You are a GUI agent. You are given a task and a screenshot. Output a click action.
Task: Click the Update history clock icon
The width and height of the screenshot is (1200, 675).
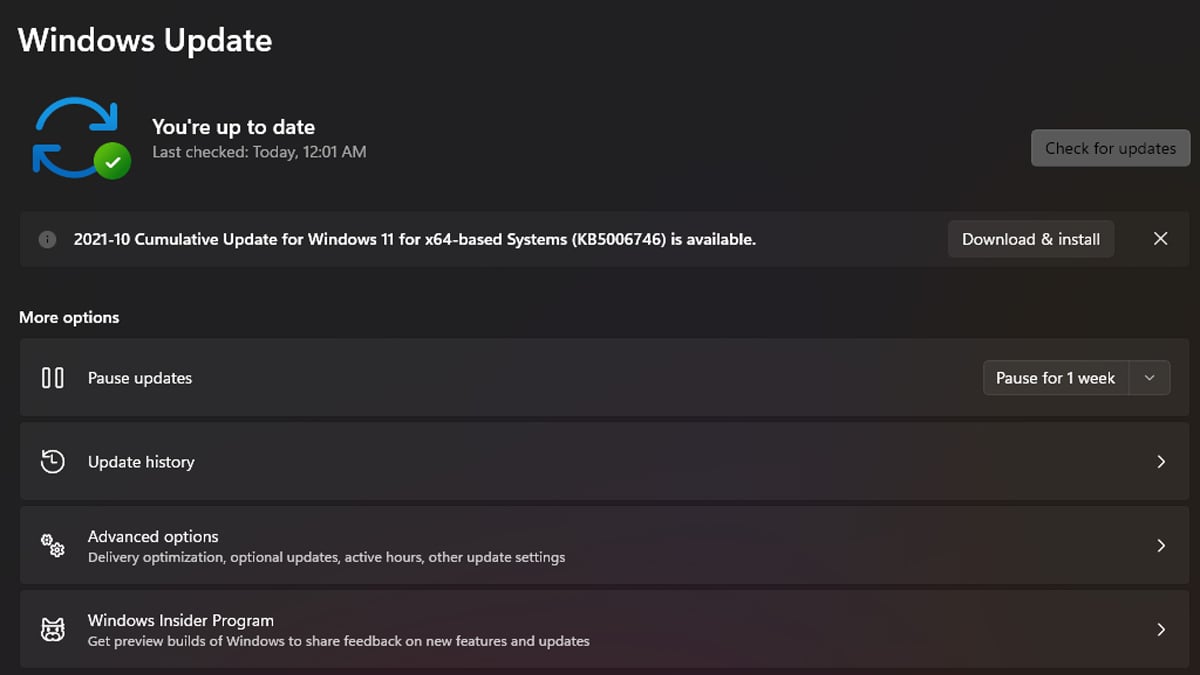pos(53,462)
